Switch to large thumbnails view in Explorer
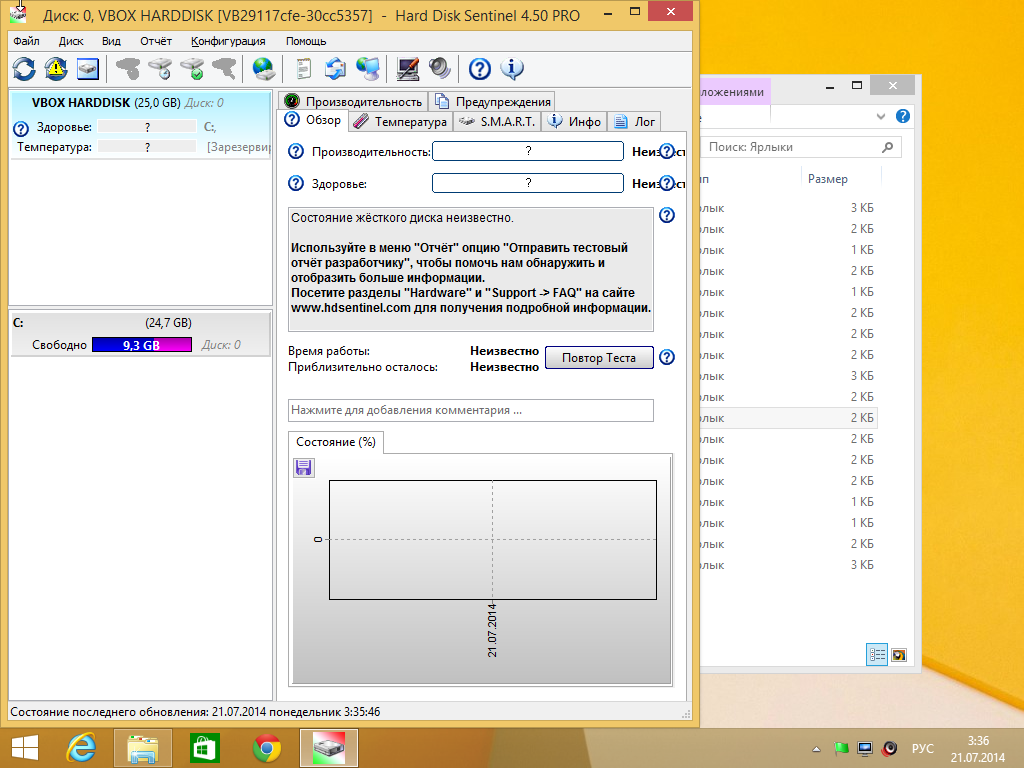Viewport: 1024px width, 768px height. [899, 654]
